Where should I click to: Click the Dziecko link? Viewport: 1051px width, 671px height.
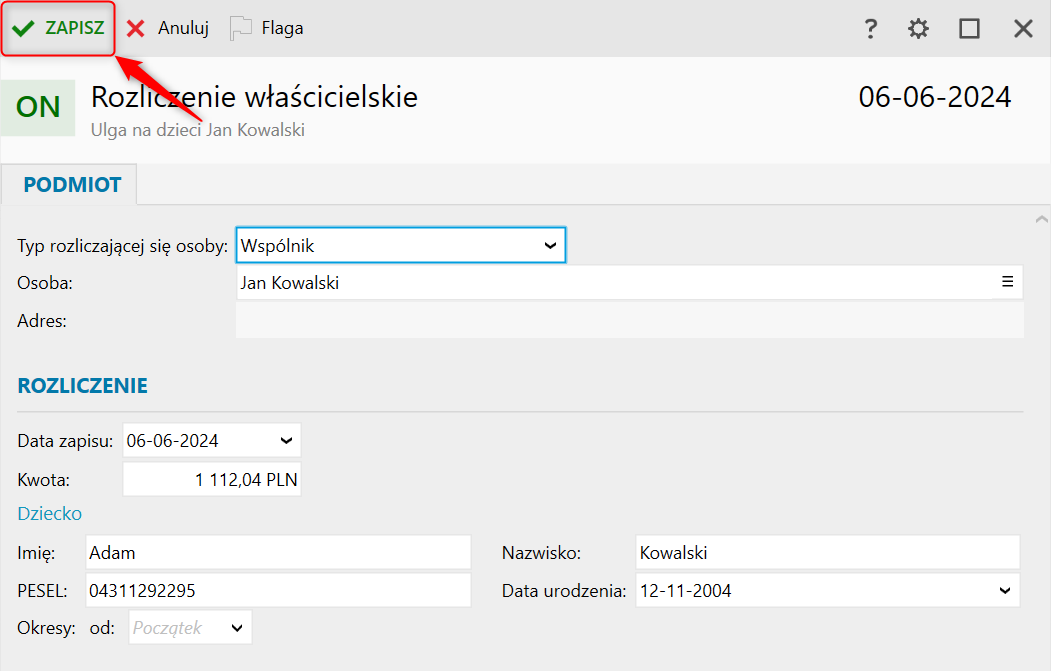tap(50, 513)
